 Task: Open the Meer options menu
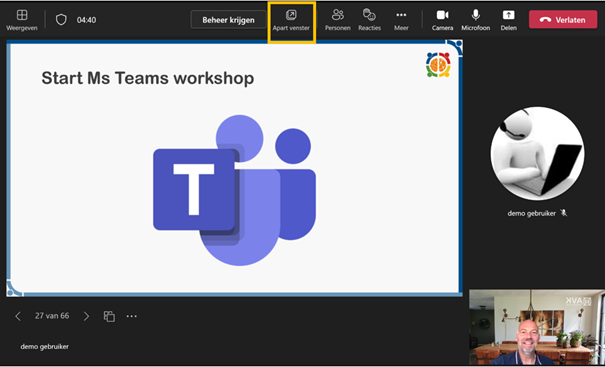[x=401, y=20]
